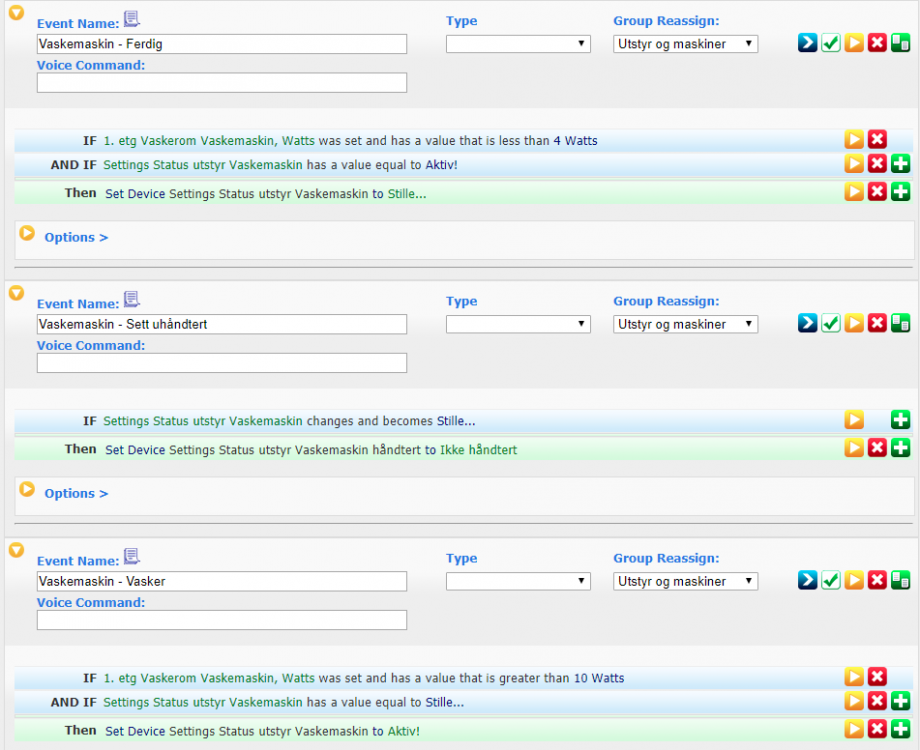The image size is (920, 750).
Task: Click red X icon in Vaskemaskin - Ferdig header
Action: [877, 43]
